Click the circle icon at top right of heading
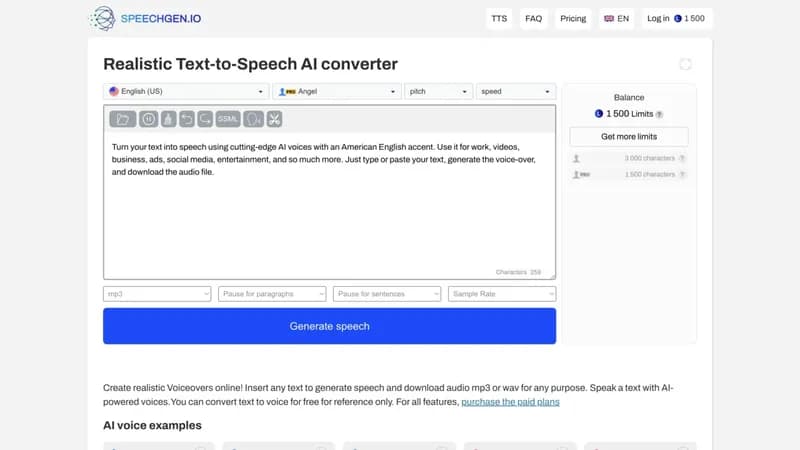This screenshot has height=450, width=800. tap(685, 64)
